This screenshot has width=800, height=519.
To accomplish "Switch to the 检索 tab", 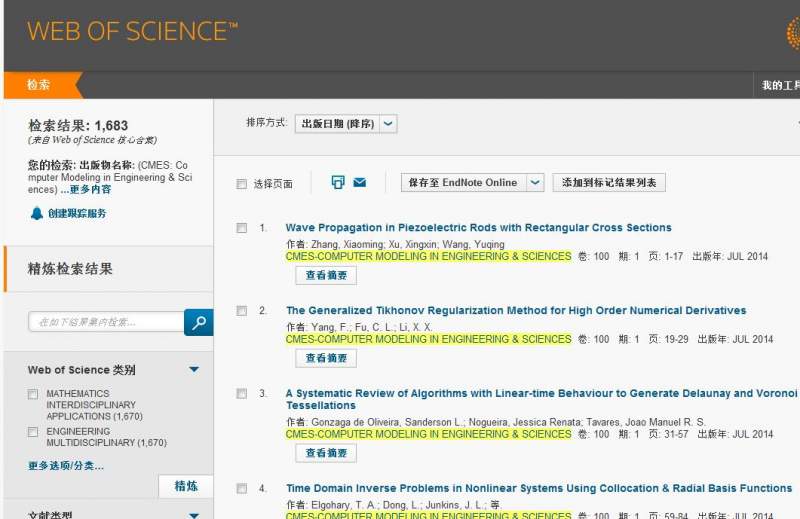I will point(39,85).
